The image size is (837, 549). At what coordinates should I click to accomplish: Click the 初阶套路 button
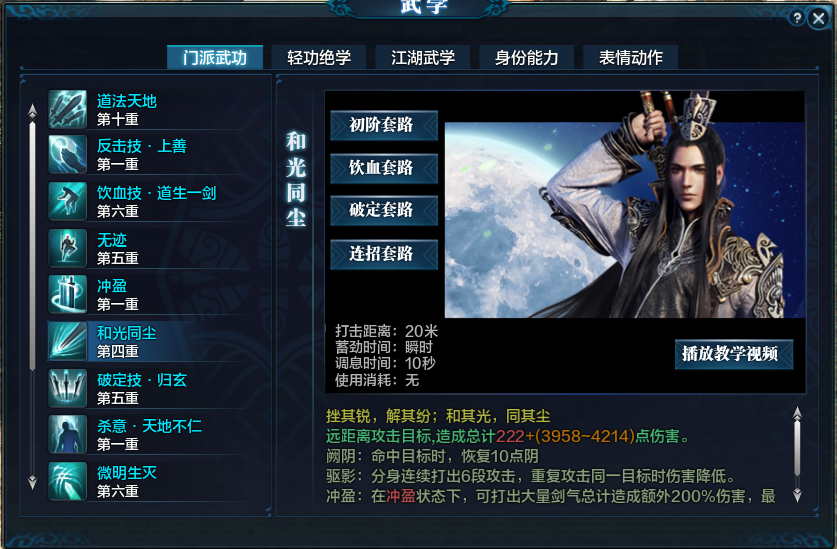(x=384, y=126)
